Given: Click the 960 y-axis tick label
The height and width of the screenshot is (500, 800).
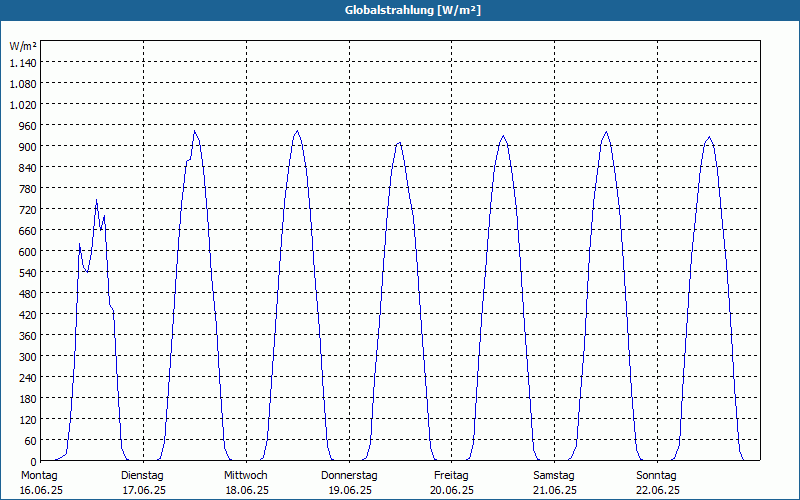Looking at the screenshot, I should 29,126.
